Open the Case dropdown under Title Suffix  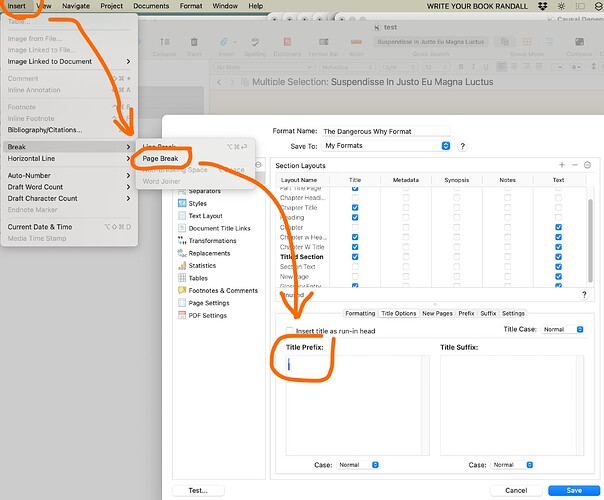point(512,465)
